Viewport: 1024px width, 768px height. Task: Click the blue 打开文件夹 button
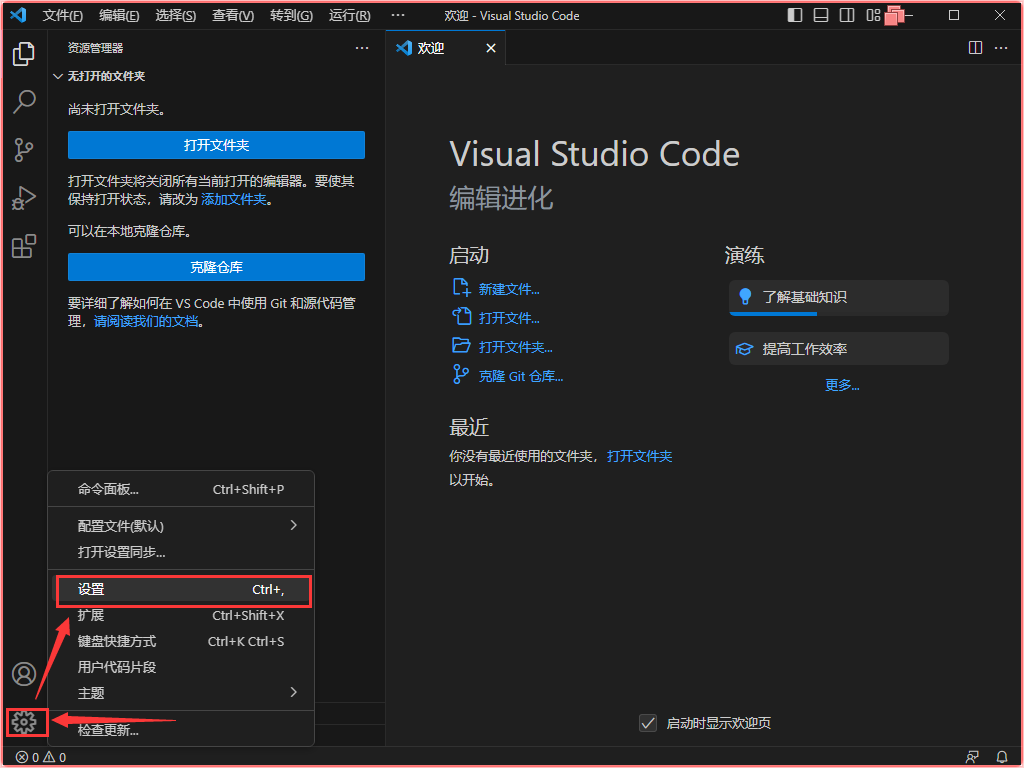tap(216, 145)
